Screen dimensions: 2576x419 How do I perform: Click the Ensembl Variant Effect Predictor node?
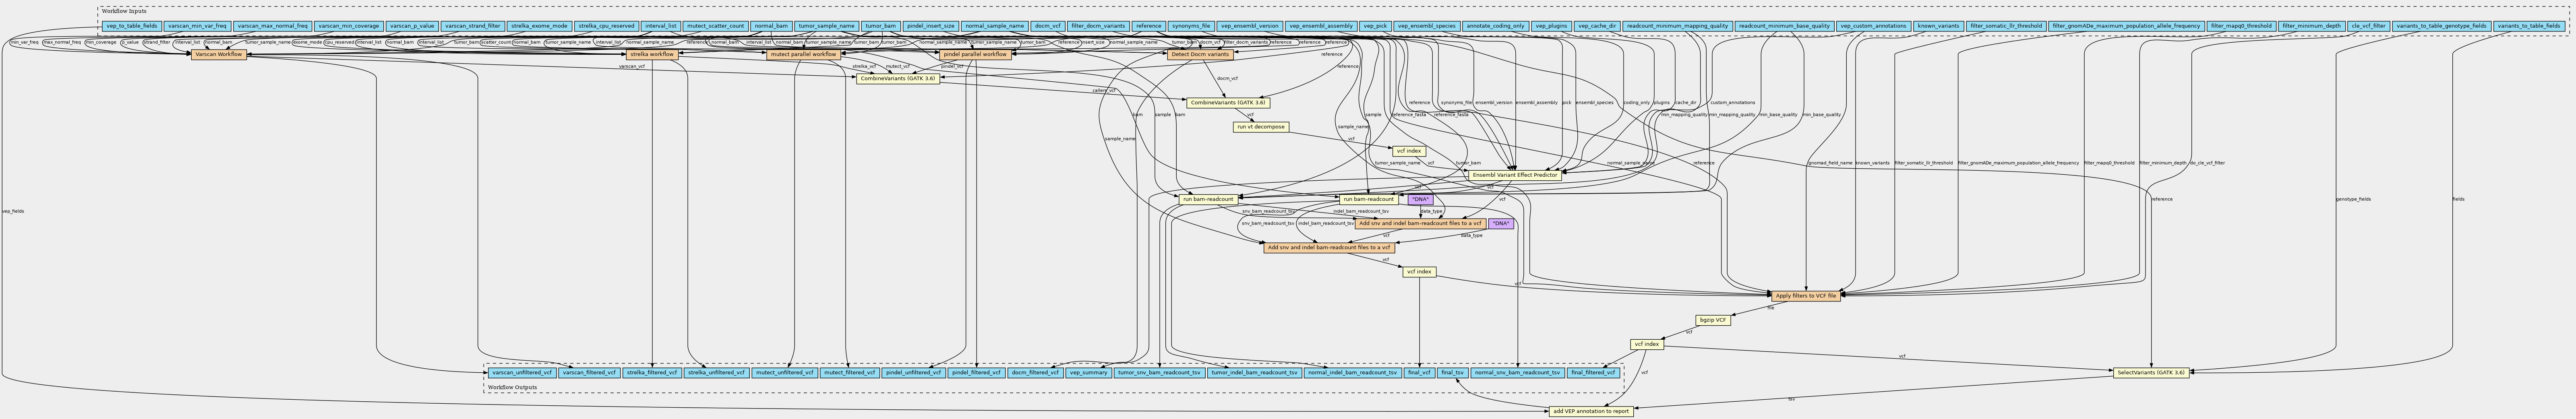point(1515,175)
